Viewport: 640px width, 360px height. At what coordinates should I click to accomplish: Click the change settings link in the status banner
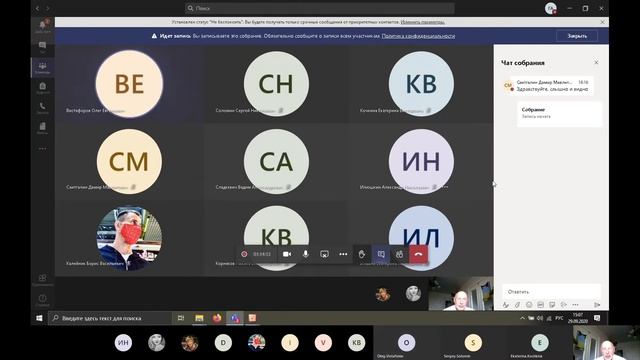click(422, 22)
